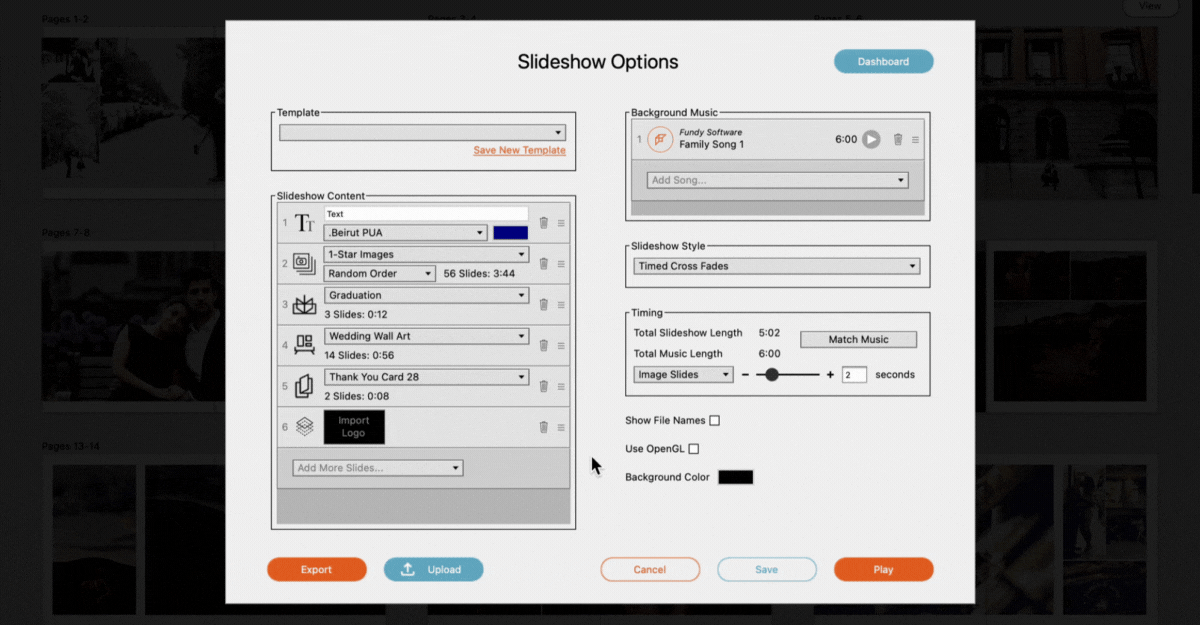Click the 1-Star Images photo stack icon
The height and width of the screenshot is (625, 1200).
[304, 264]
